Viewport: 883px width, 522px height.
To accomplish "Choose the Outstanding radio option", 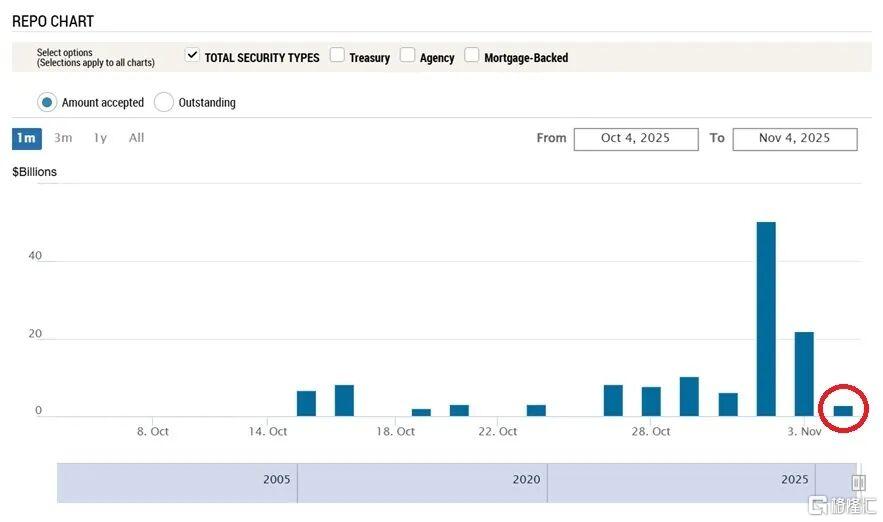I will pyautogui.click(x=164, y=102).
